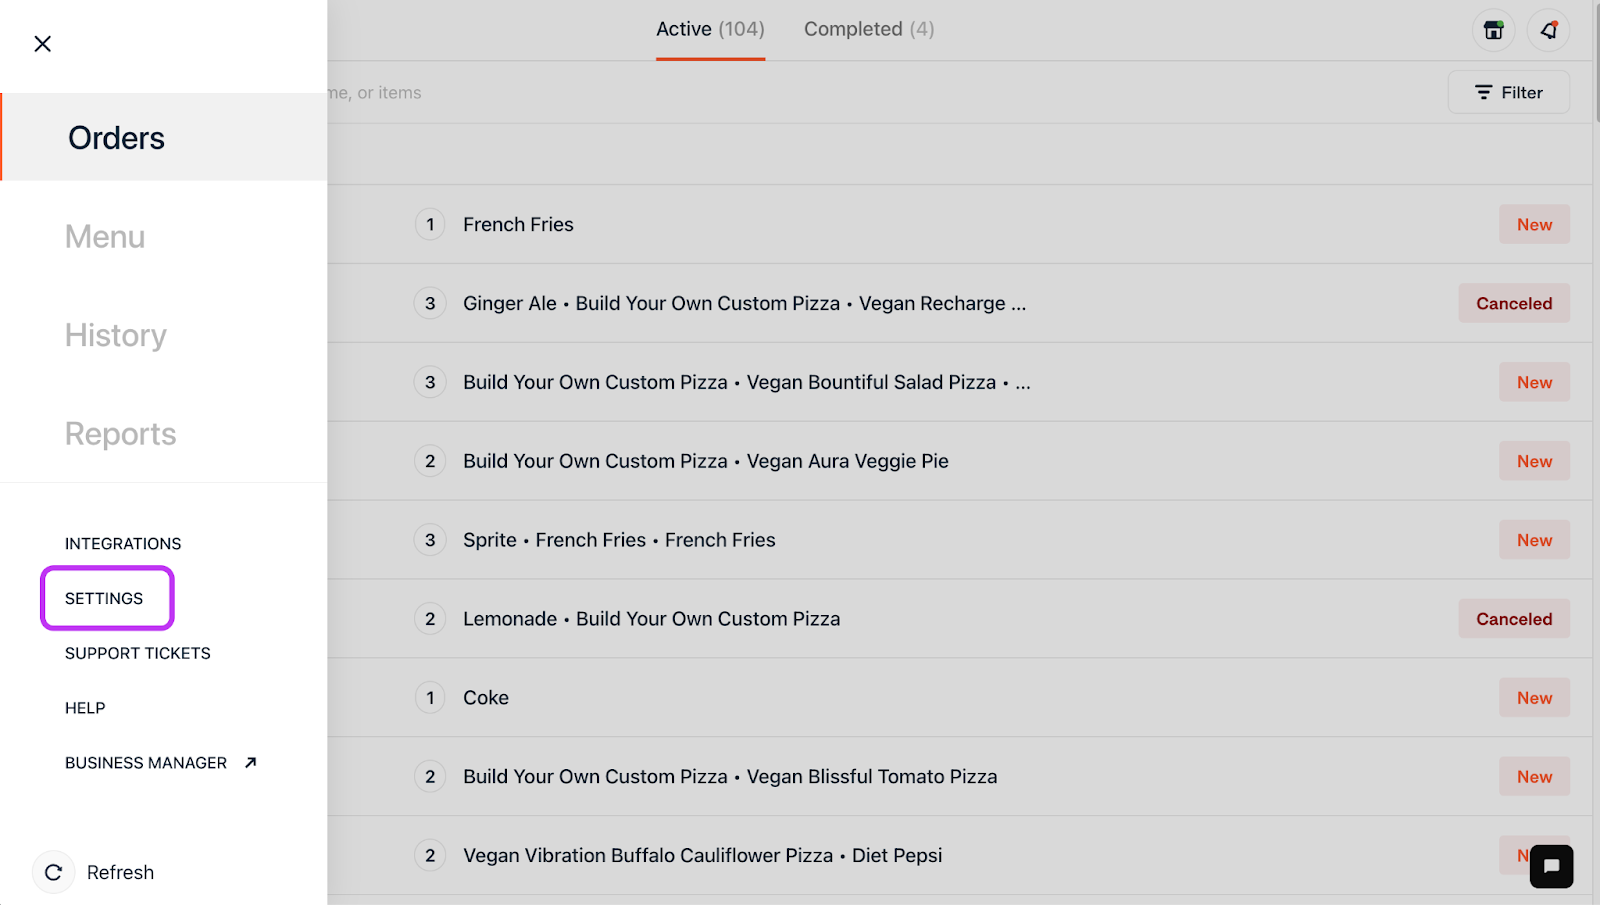Click the Canceled badge on Lemonade order
The height and width of the screenshot is (905, 1600).
1513,619
